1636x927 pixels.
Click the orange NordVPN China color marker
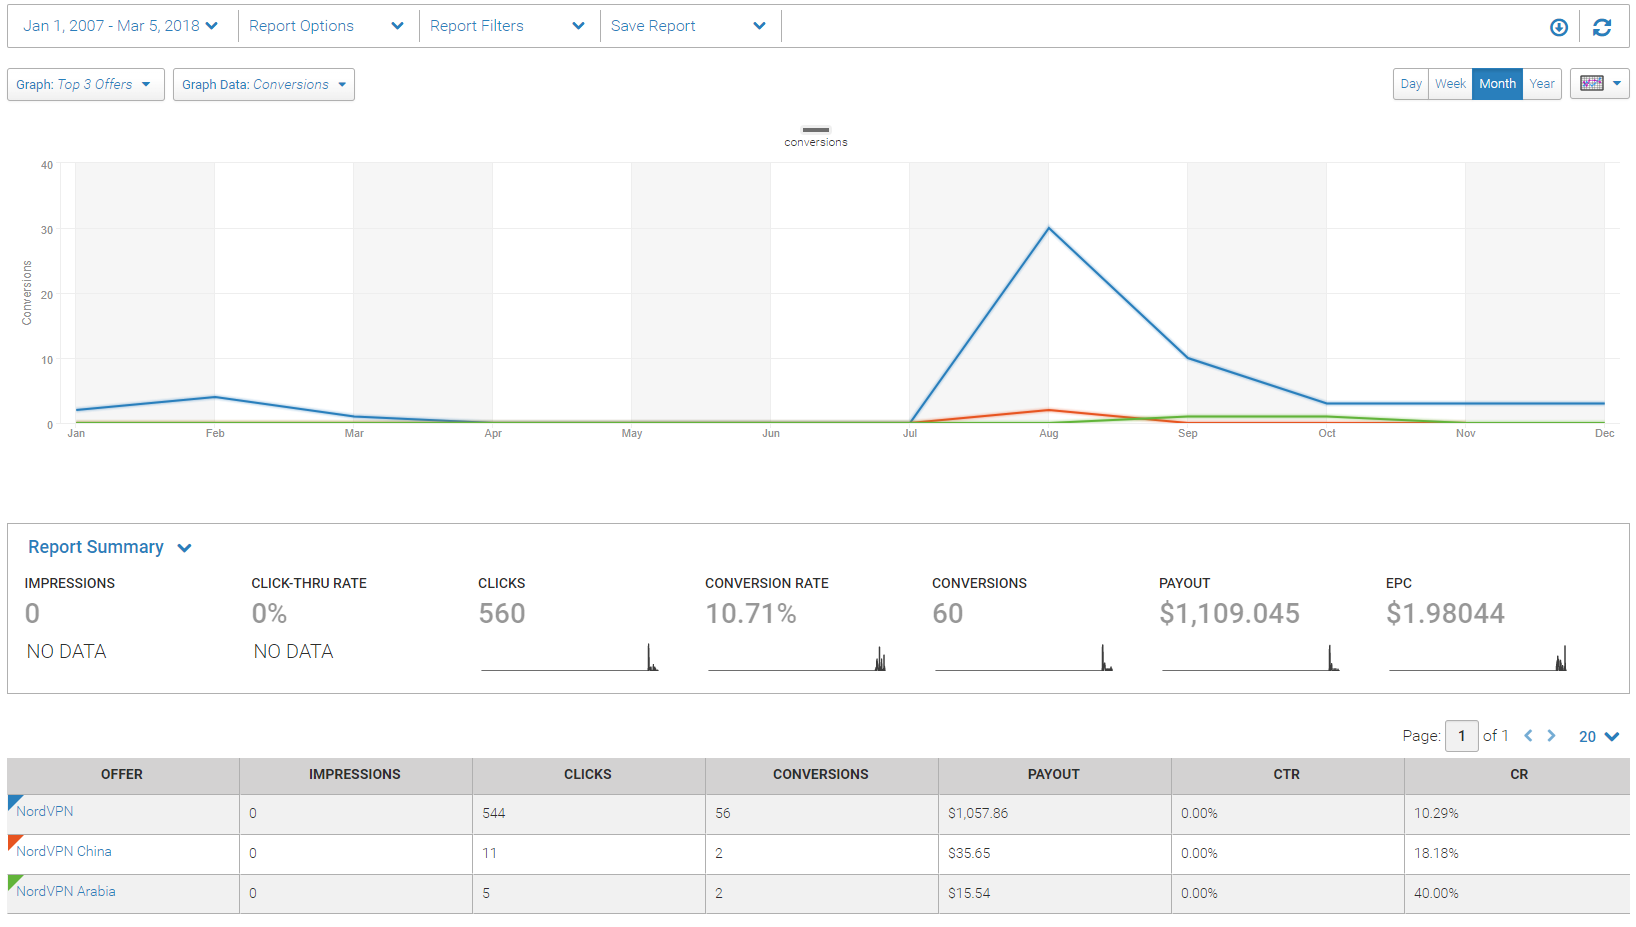pos(13,840)
